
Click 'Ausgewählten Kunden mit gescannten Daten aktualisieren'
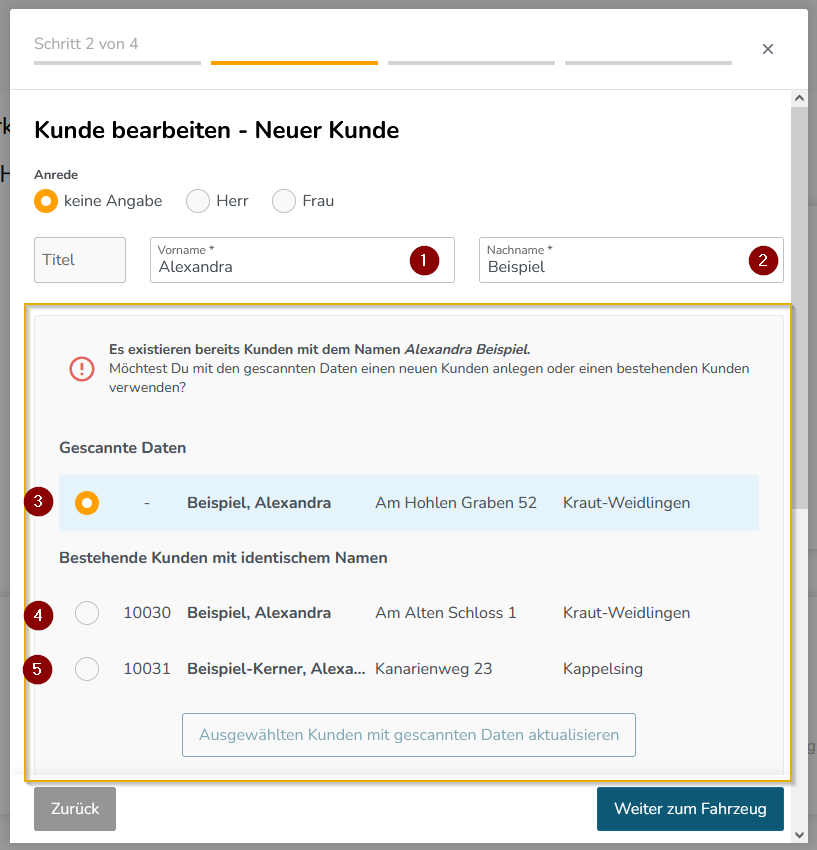[x=409, y=735]
